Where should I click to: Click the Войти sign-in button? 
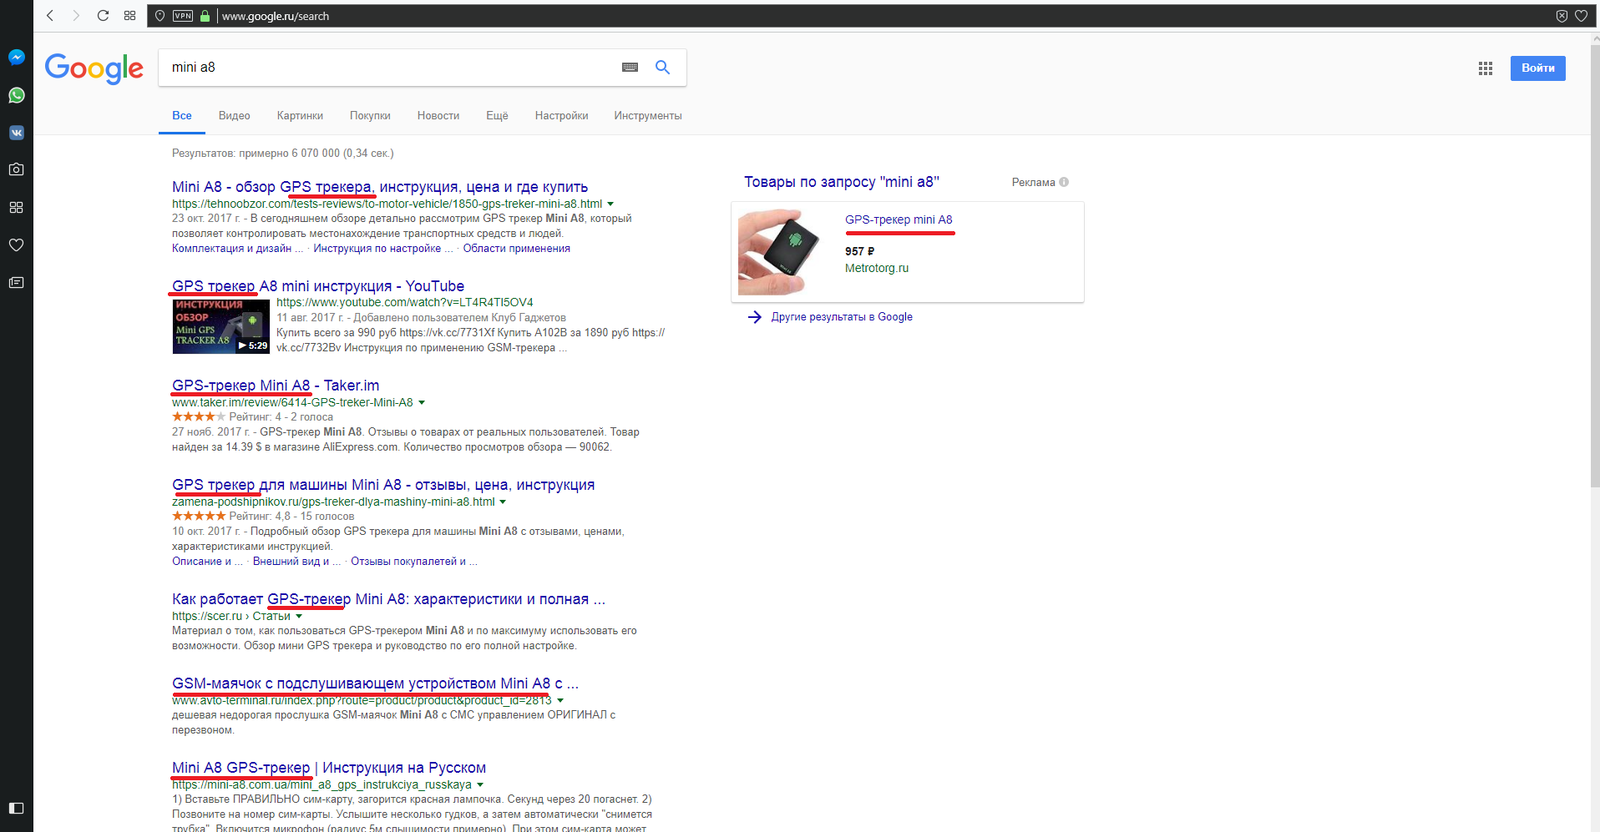click(1538, 68)
